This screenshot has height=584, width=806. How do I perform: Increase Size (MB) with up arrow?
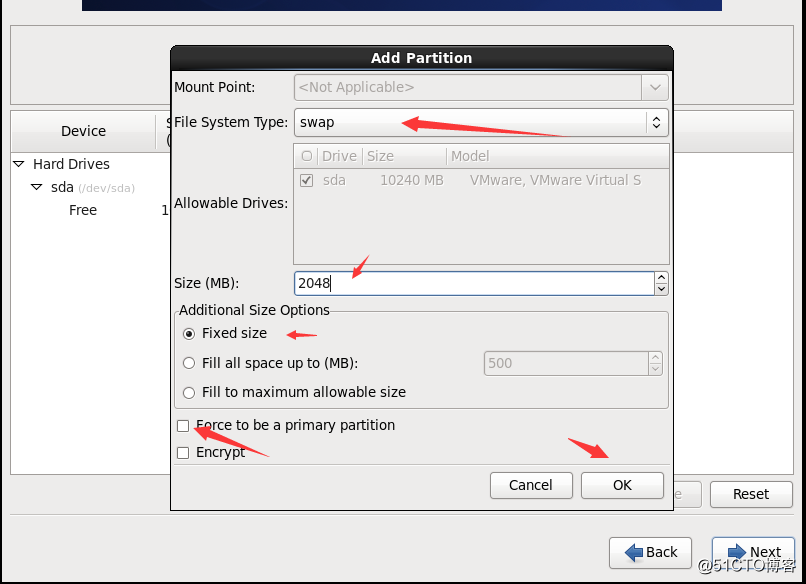(x=662, y=278)
